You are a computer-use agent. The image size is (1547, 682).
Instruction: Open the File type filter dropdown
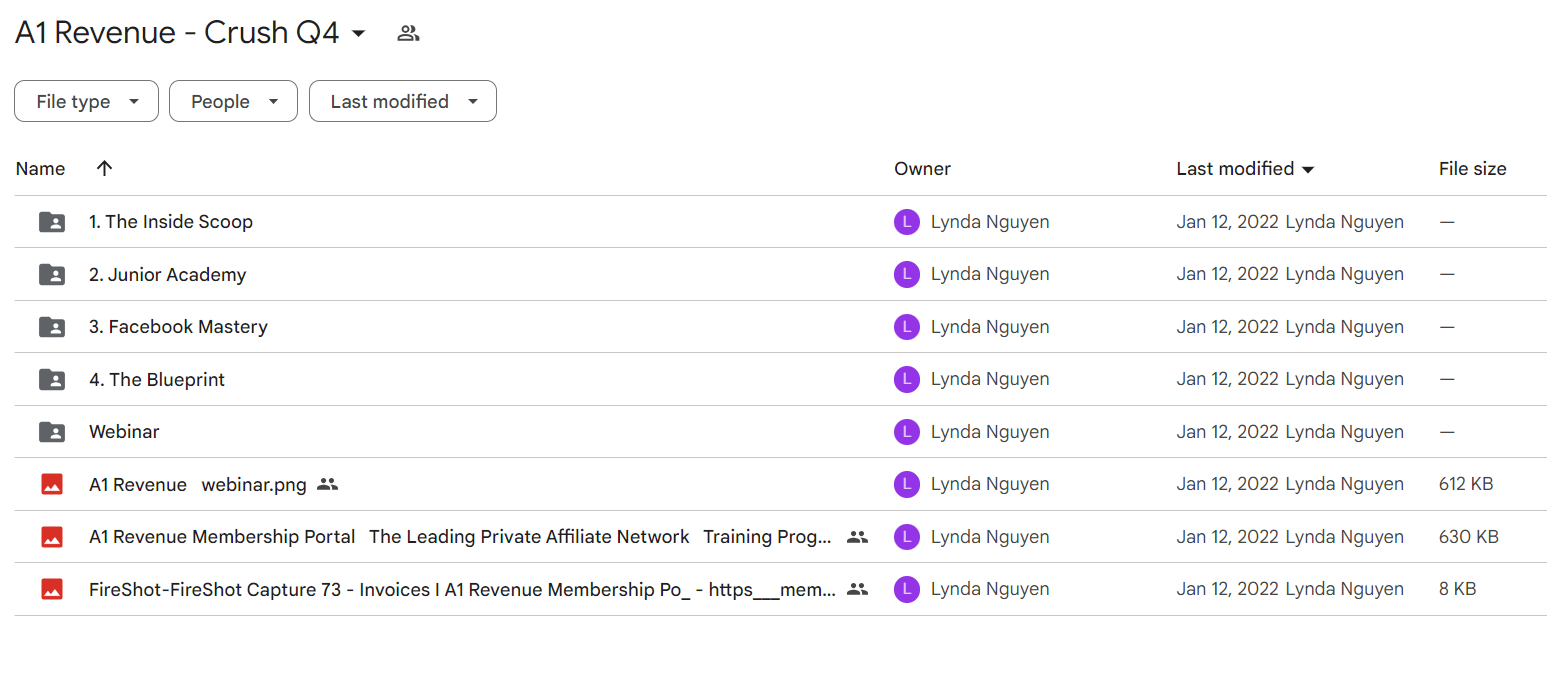coord(86,101)
